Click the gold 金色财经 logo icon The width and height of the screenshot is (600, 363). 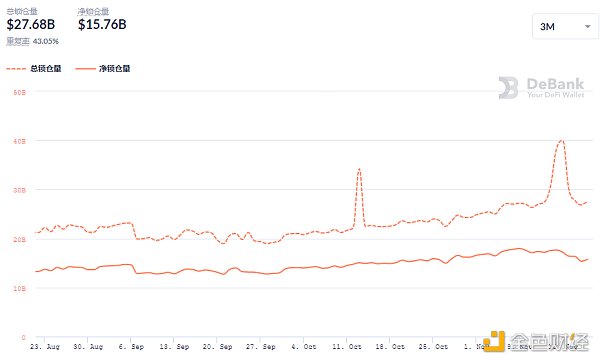(x=494, y=341)
